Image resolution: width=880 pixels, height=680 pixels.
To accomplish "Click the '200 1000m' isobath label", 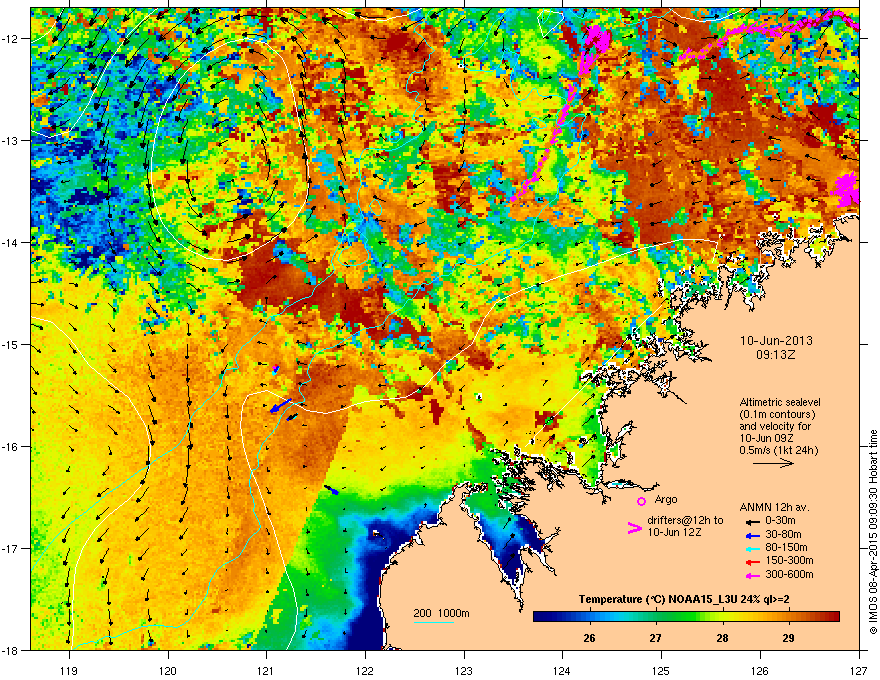I will (x=441, y=613).
